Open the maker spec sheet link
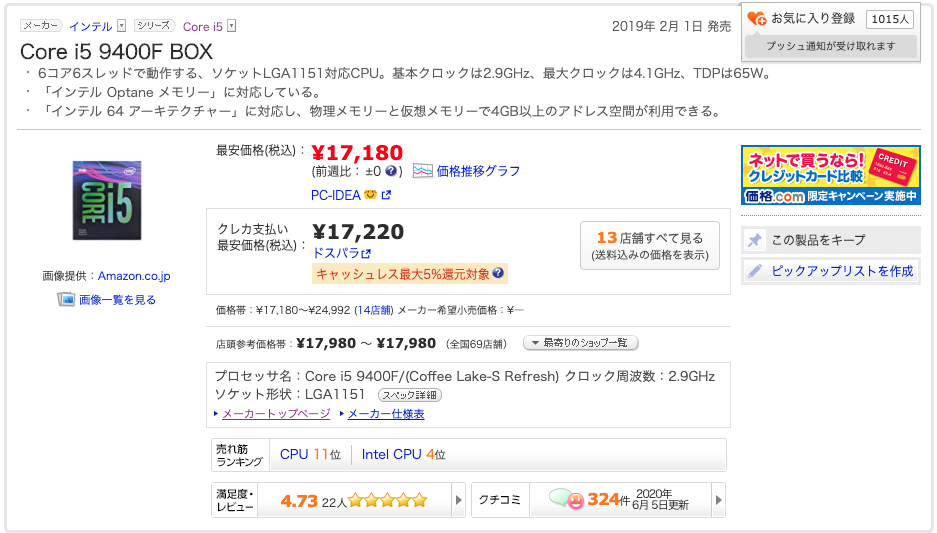The image size is (937, 533). point(385,414)
